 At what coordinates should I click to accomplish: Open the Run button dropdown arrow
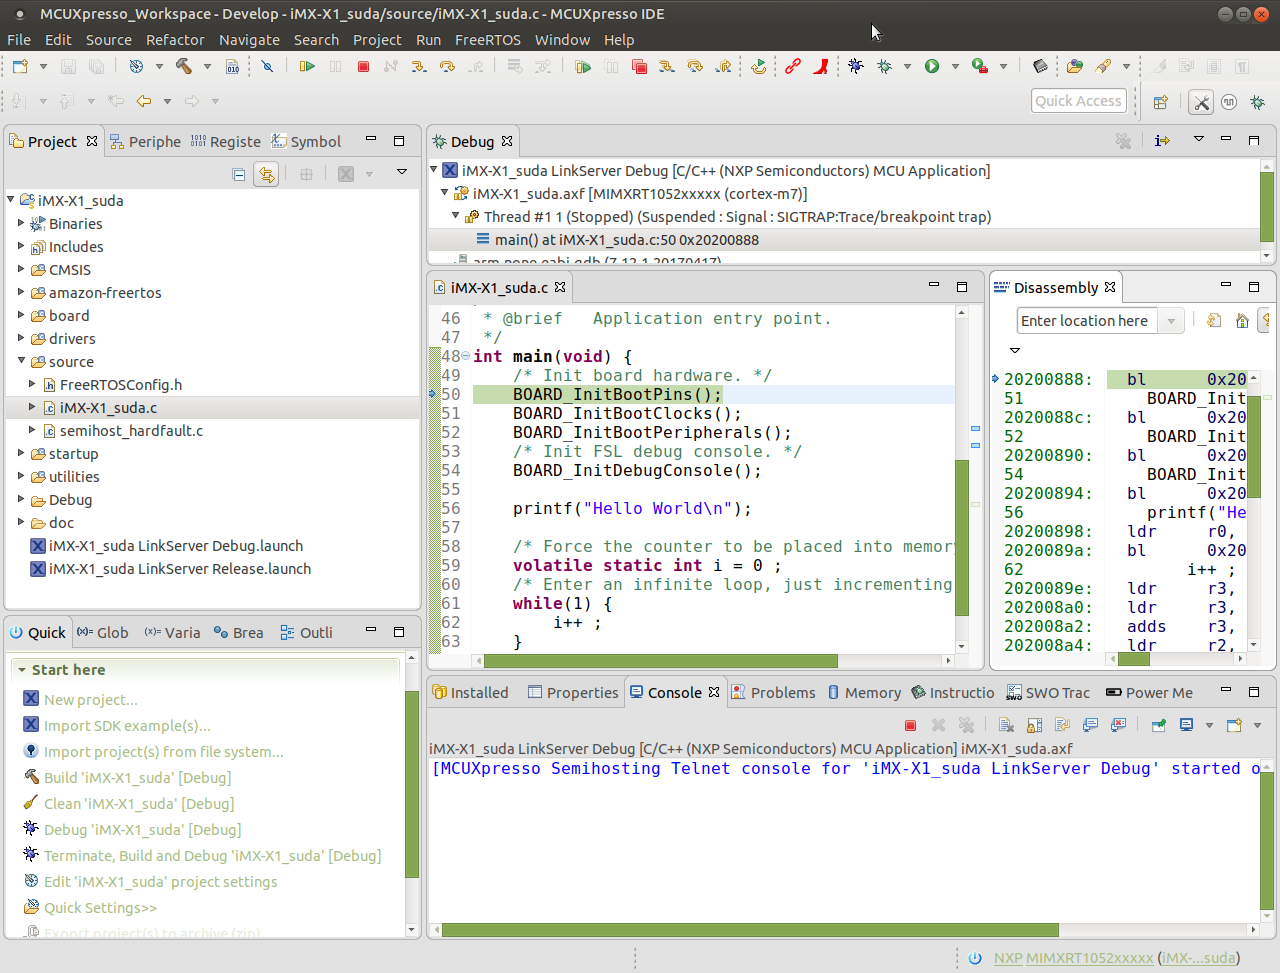(x=955, y=67)
